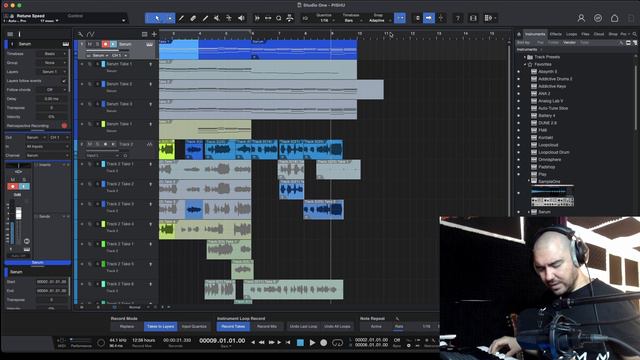Click the Stop button in the transport
Viewport: 640px width, 360px height.
point(300,343)
